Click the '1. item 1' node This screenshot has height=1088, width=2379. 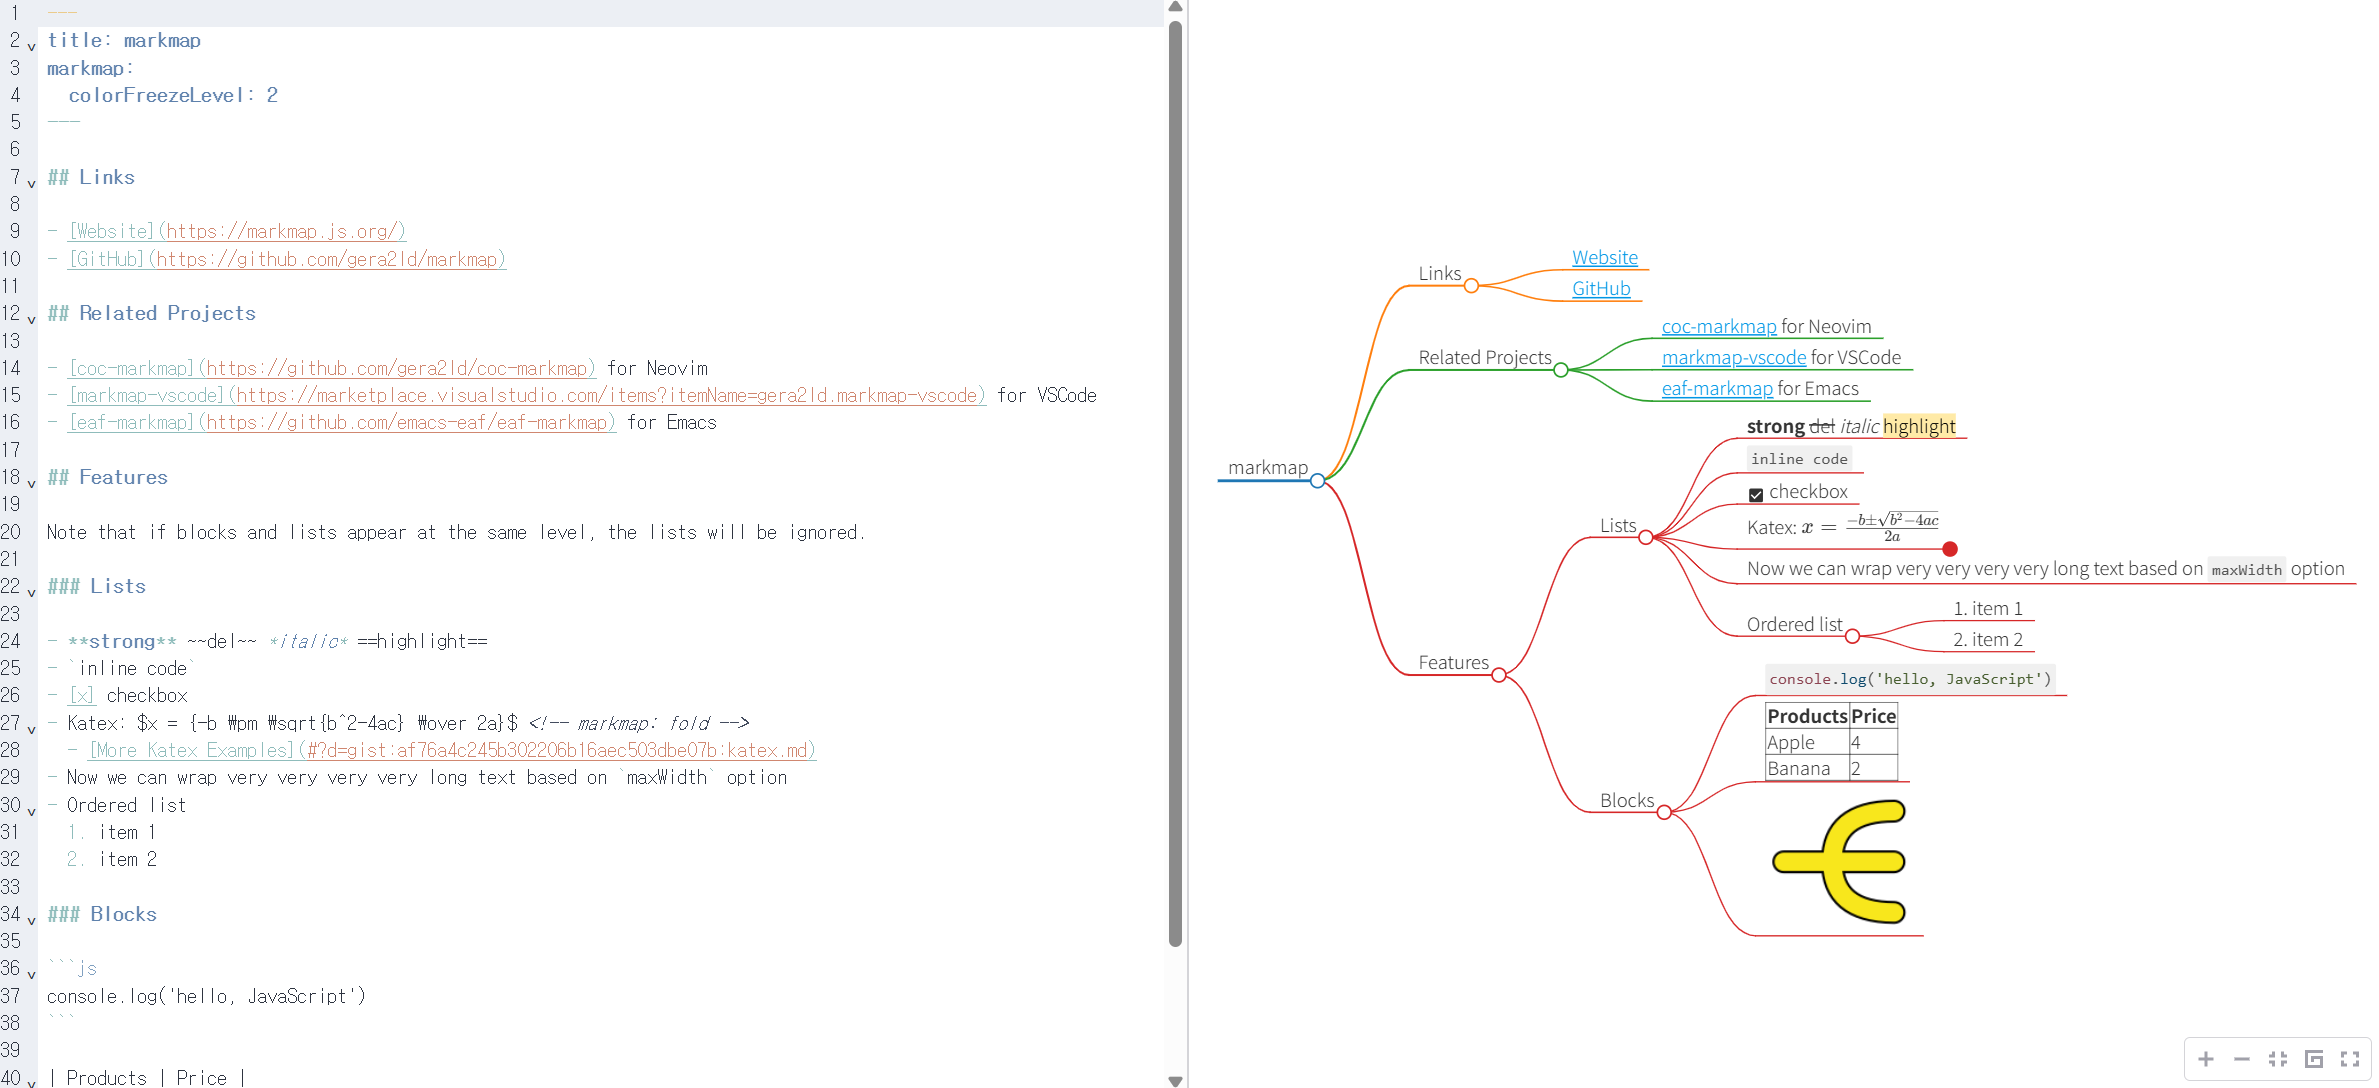click(1988, 609)
